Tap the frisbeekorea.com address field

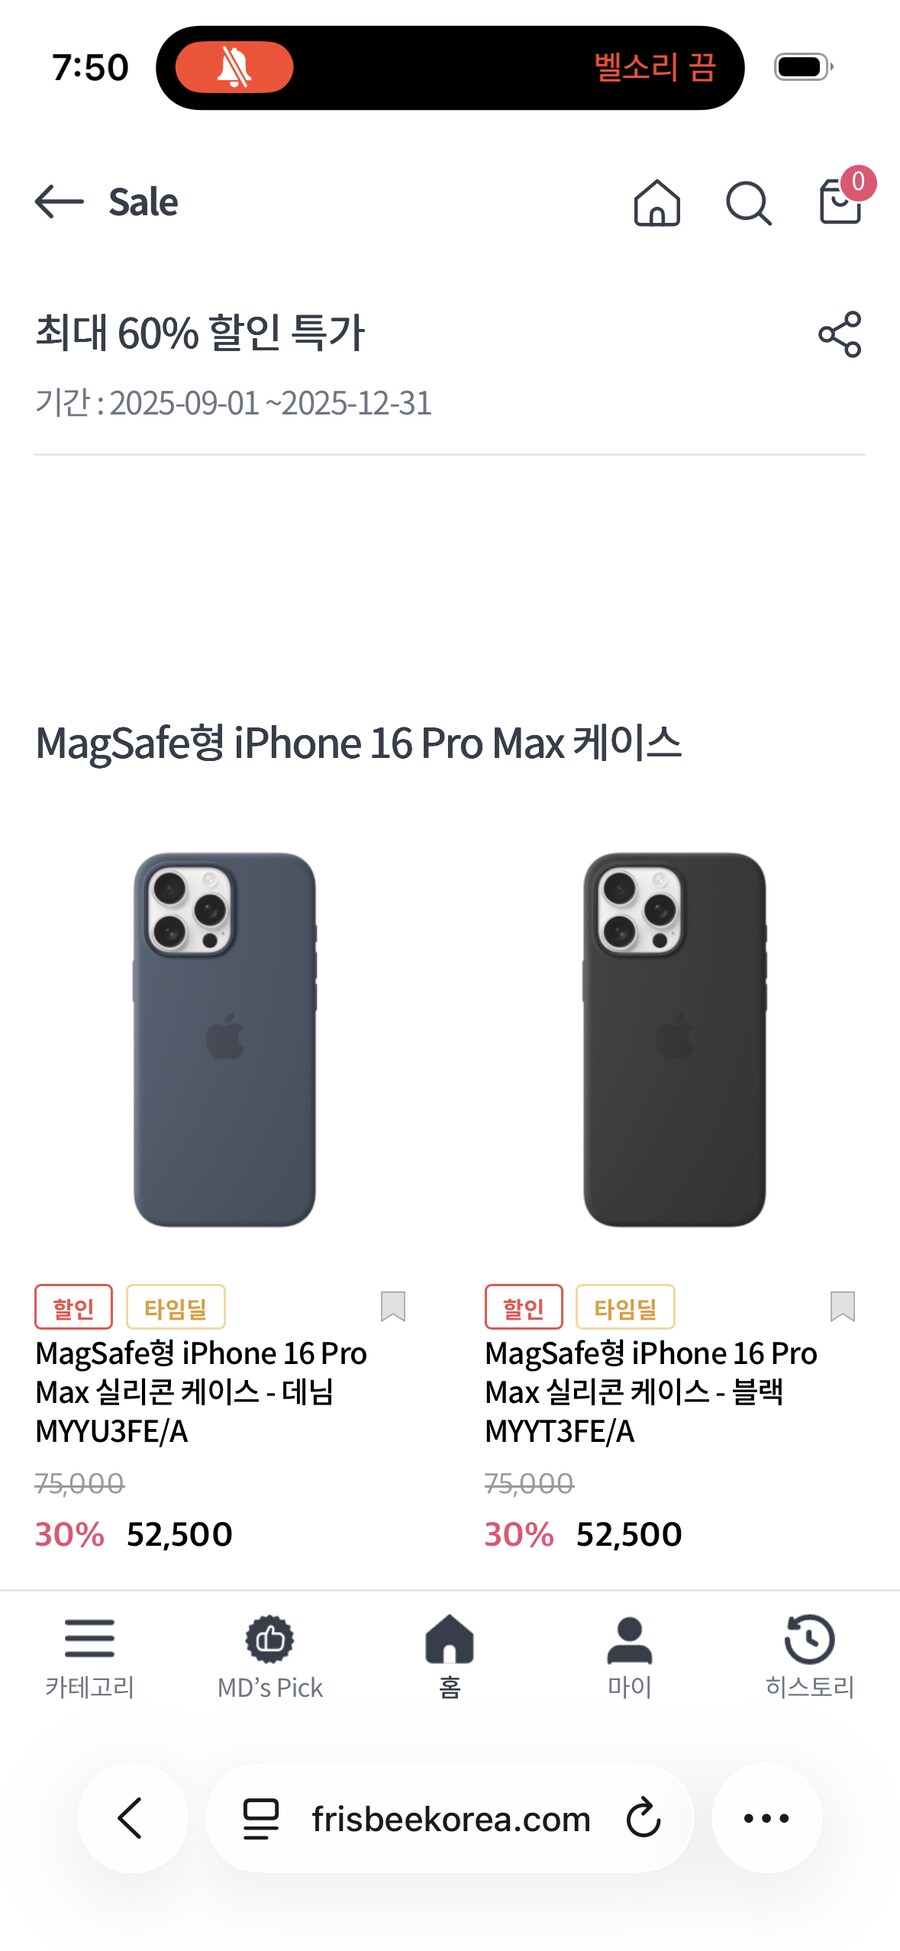point(450,1818)
